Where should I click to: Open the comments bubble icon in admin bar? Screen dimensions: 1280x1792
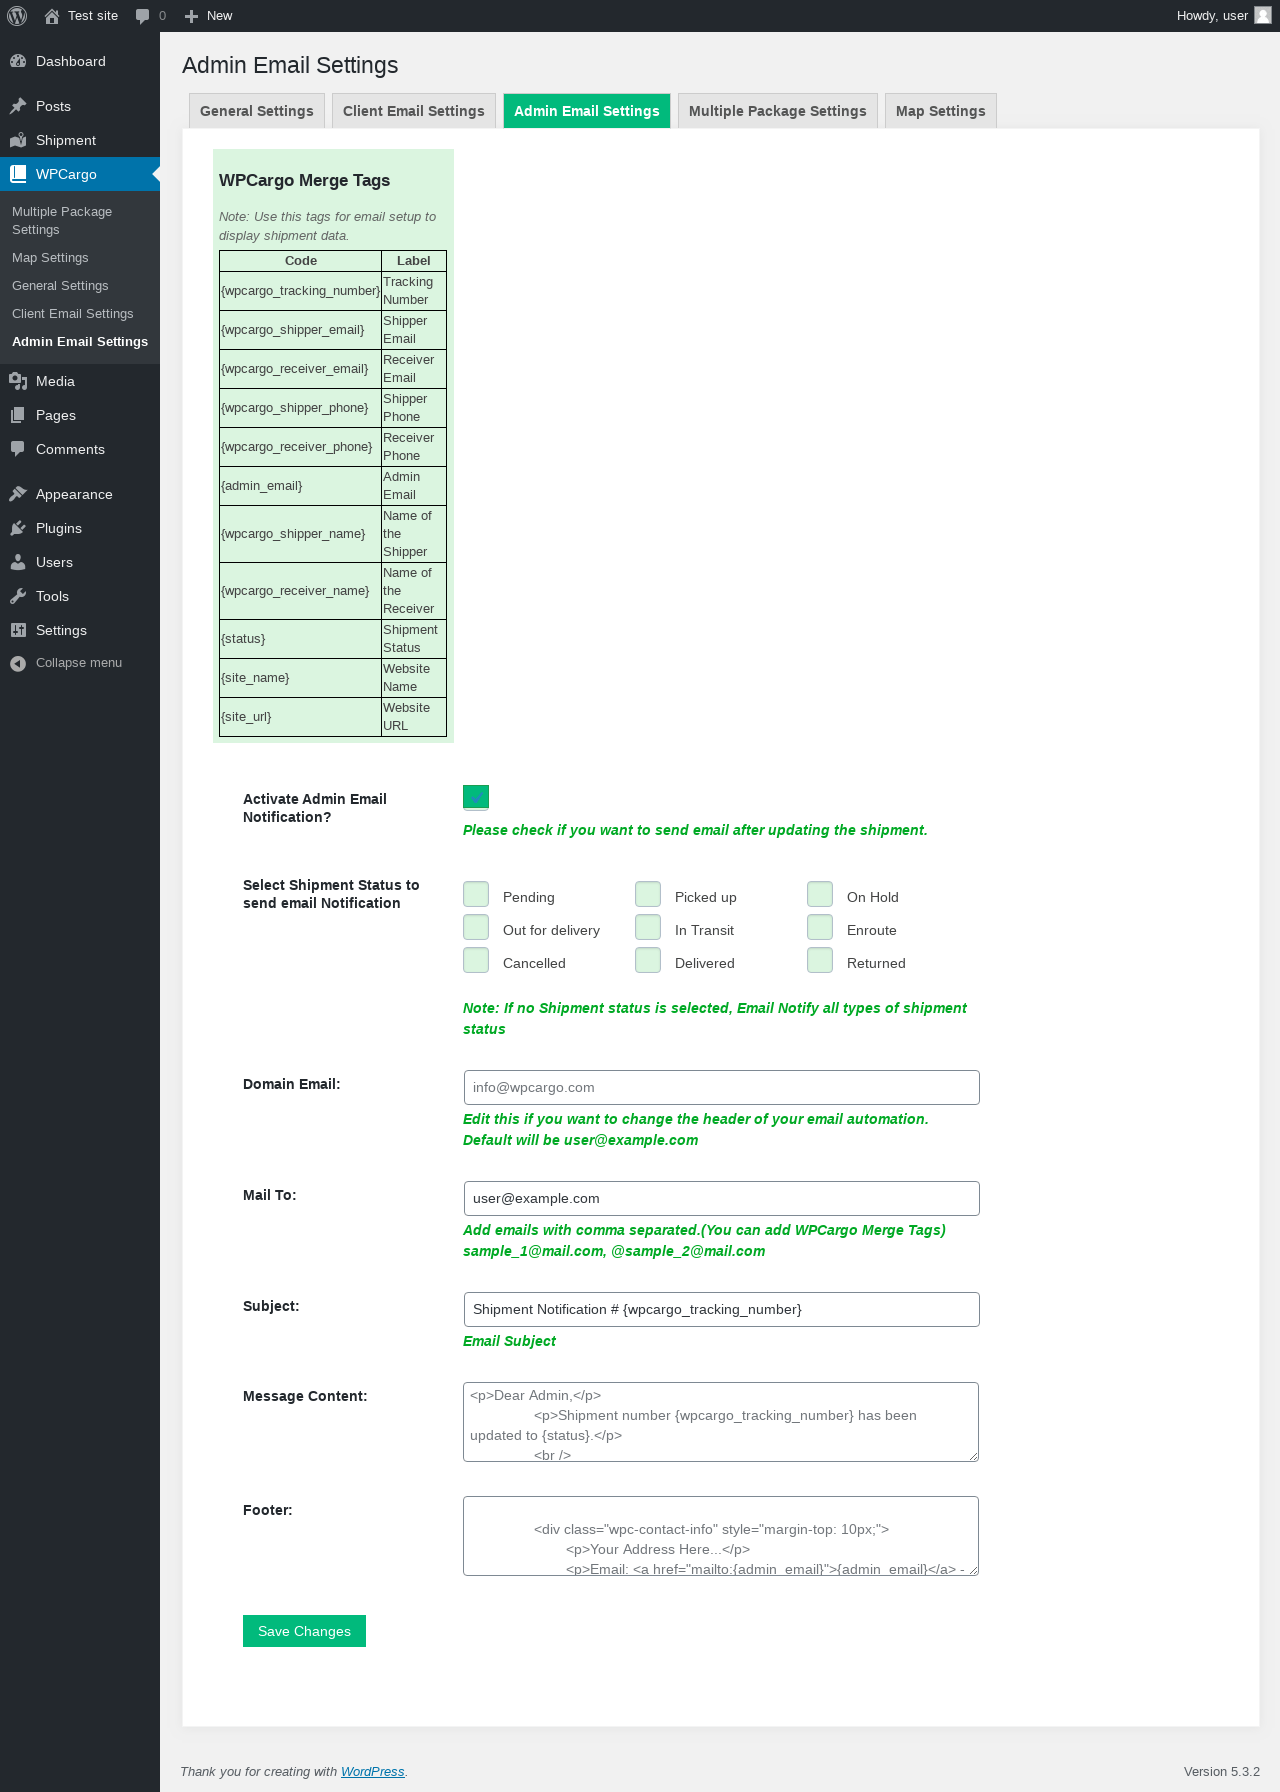143,16
